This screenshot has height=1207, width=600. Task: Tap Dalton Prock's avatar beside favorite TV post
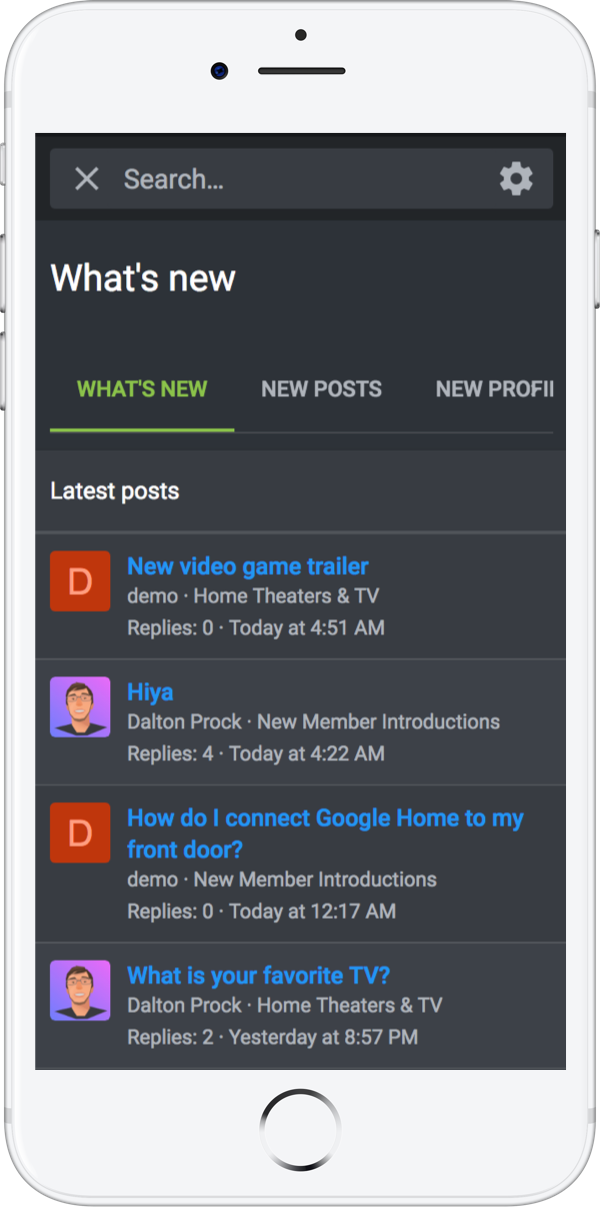point(80,991)
